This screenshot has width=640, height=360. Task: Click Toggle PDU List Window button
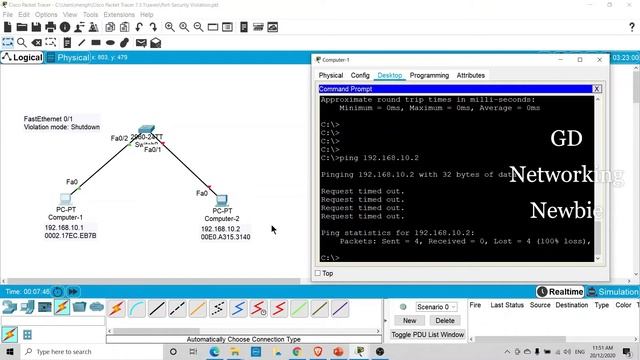click(428, 335)
